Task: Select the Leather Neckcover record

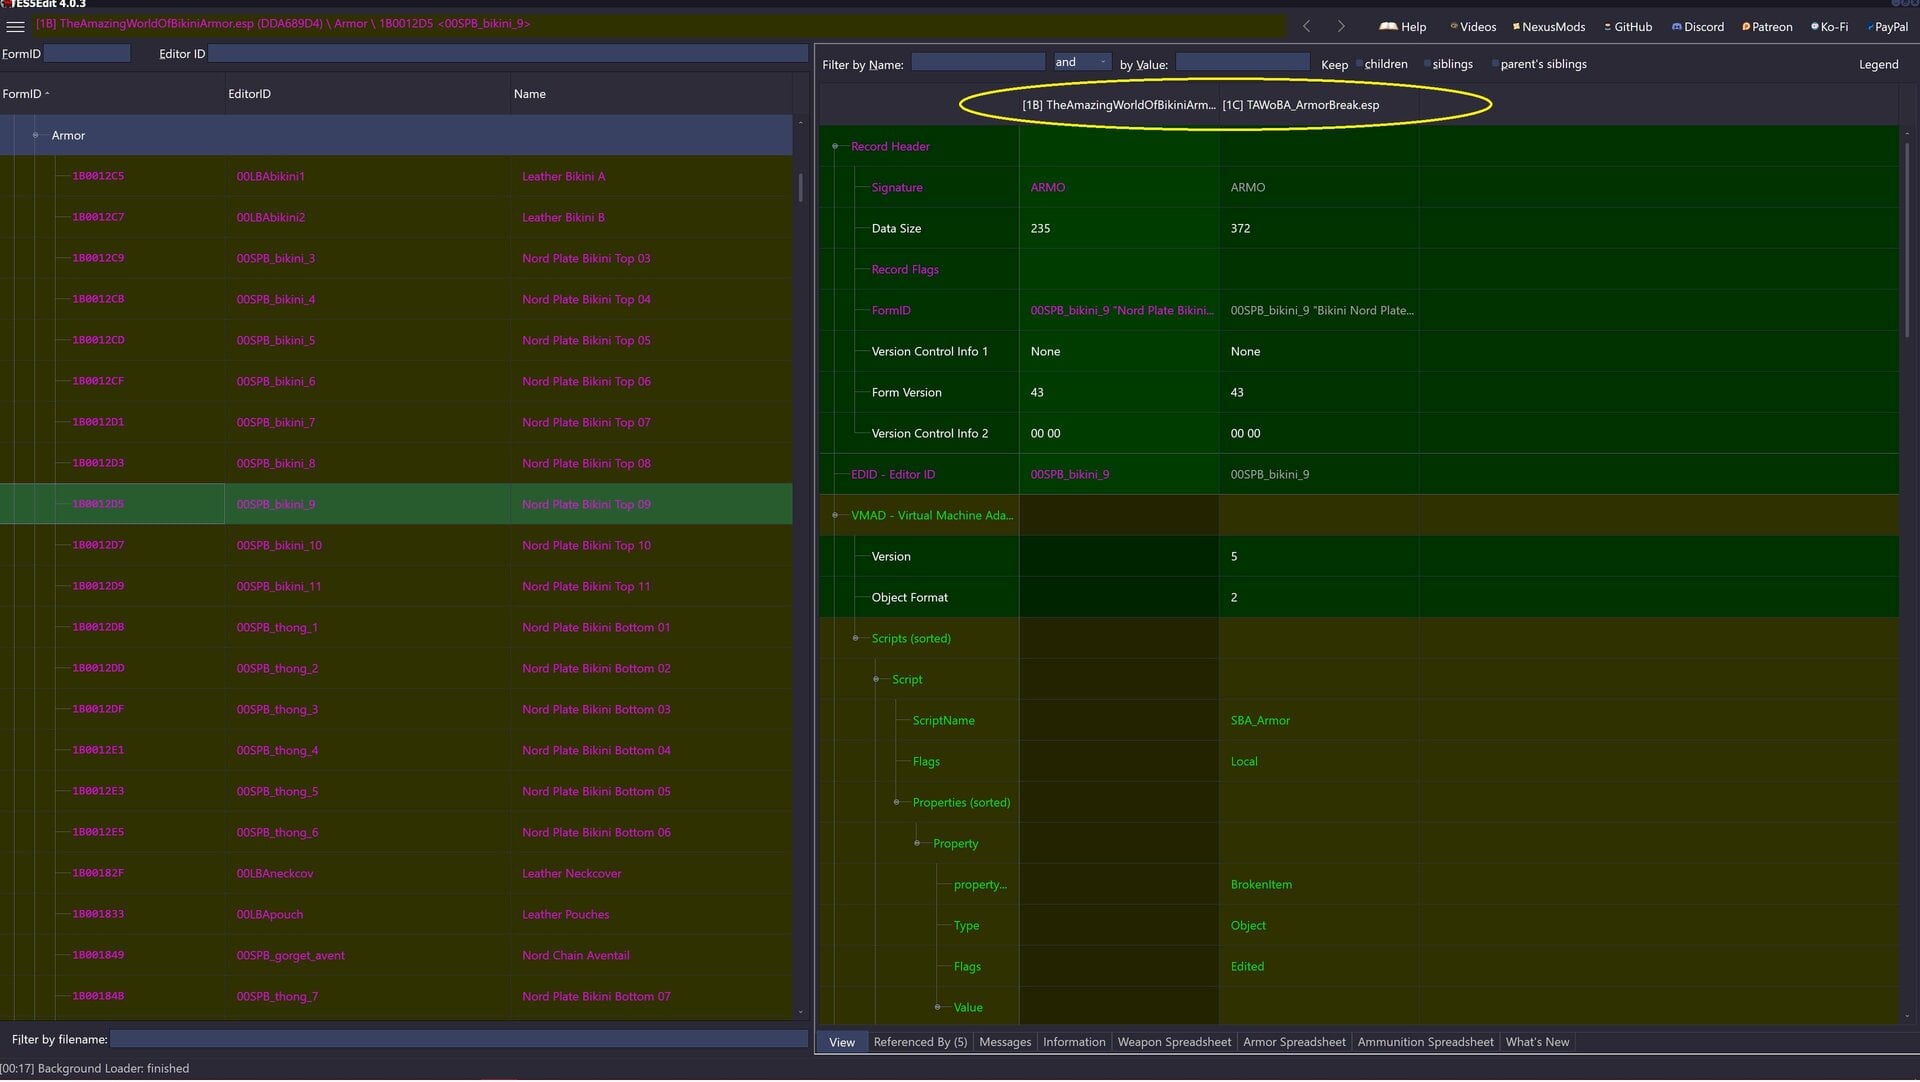Action: [396, 874]
